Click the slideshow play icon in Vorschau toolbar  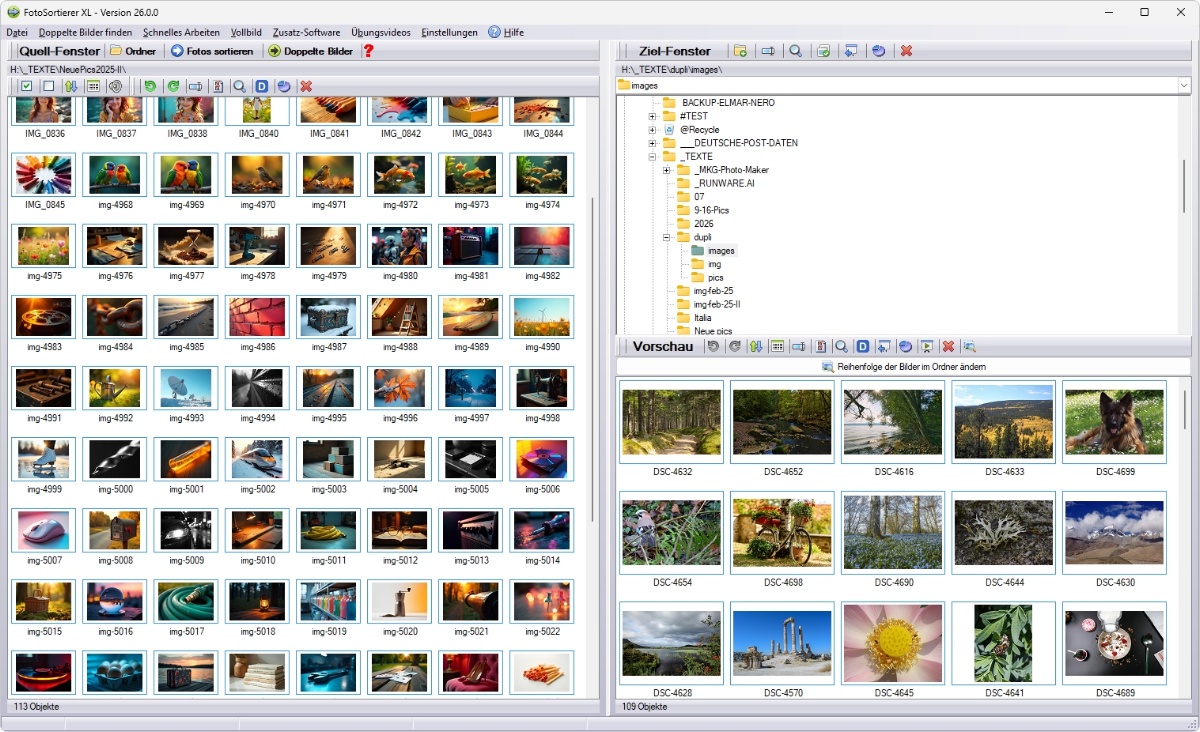pos(927,347)
